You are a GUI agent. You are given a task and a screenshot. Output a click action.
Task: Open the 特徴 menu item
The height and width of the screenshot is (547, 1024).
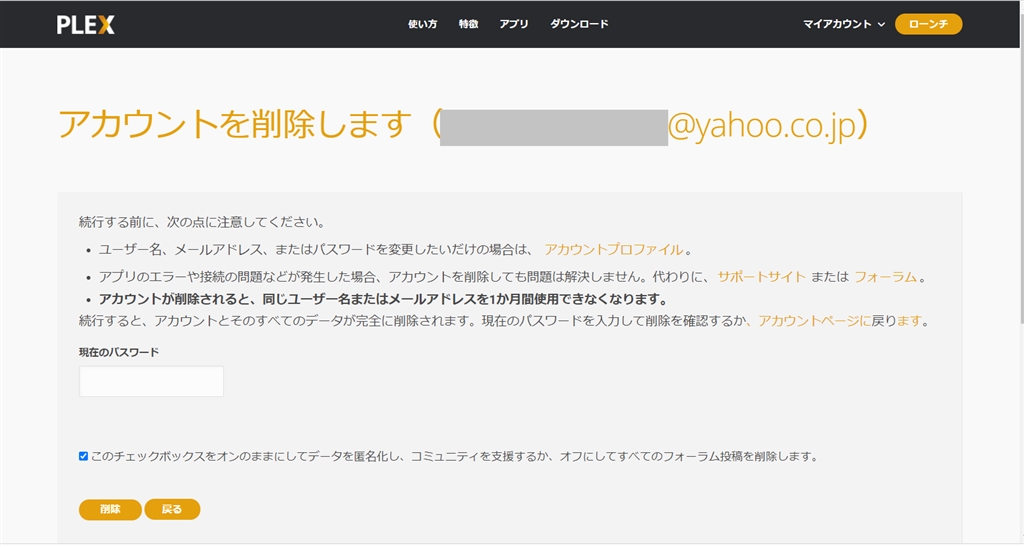tap(468, 24)
